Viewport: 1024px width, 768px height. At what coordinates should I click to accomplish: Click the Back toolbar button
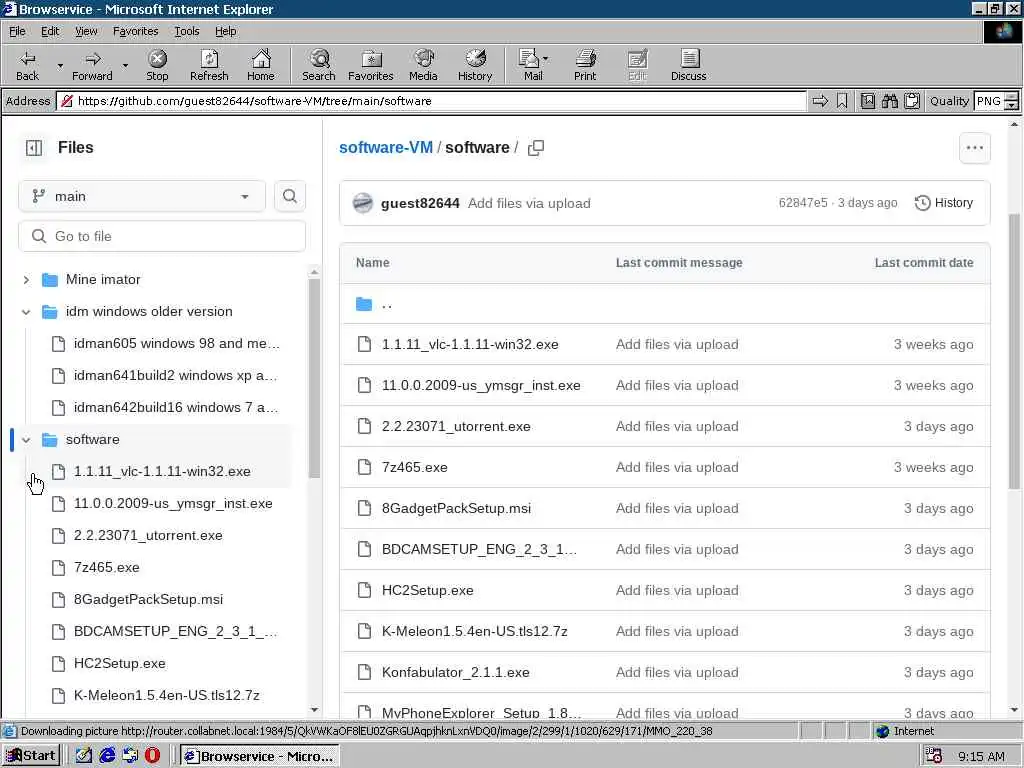[x=27, y=65]
